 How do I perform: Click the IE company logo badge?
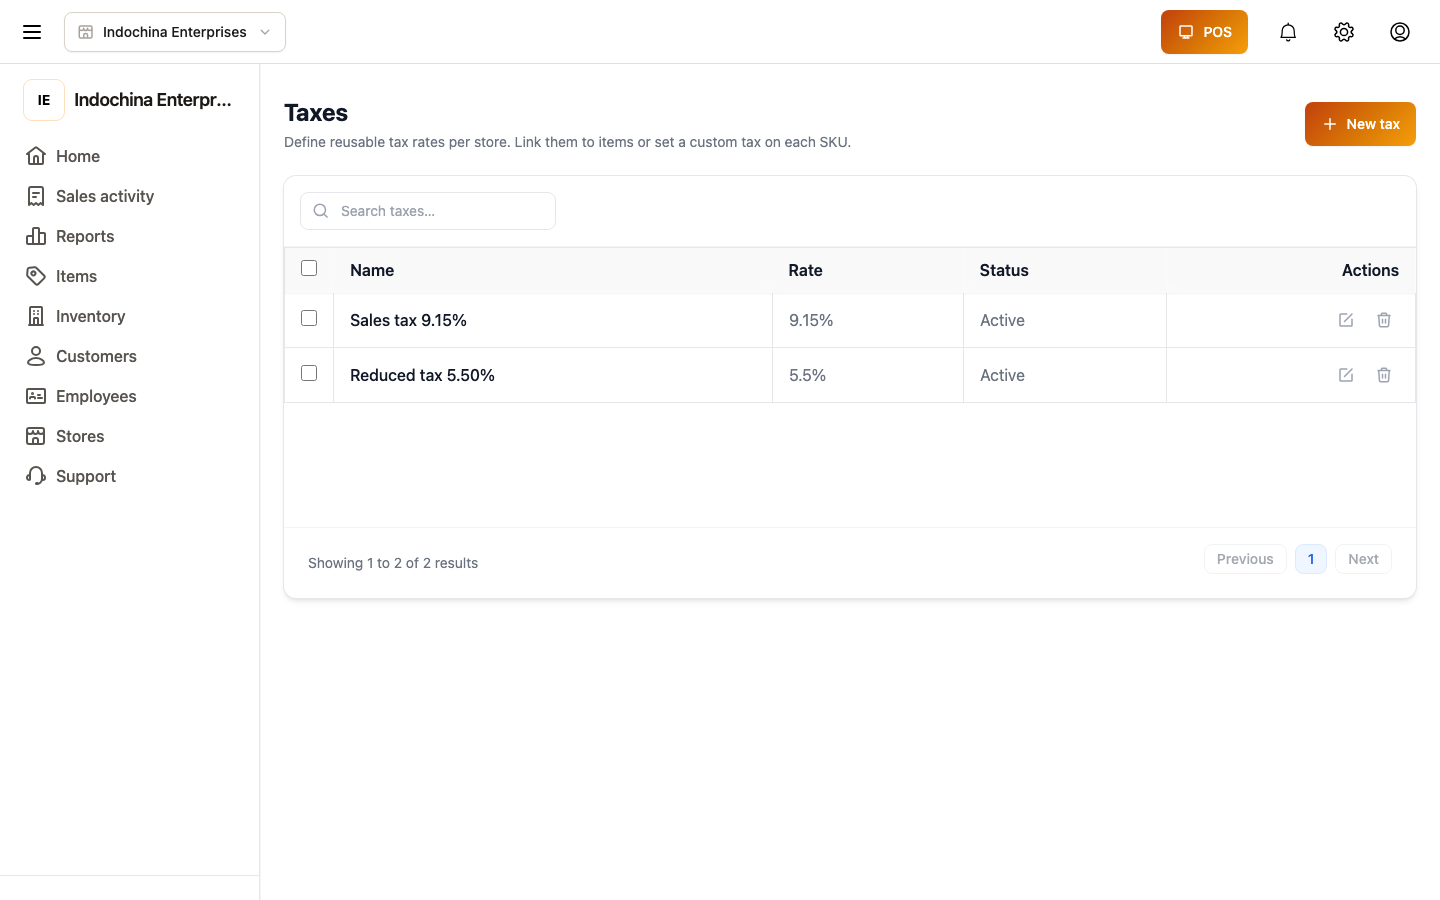(x=44, y=100)
